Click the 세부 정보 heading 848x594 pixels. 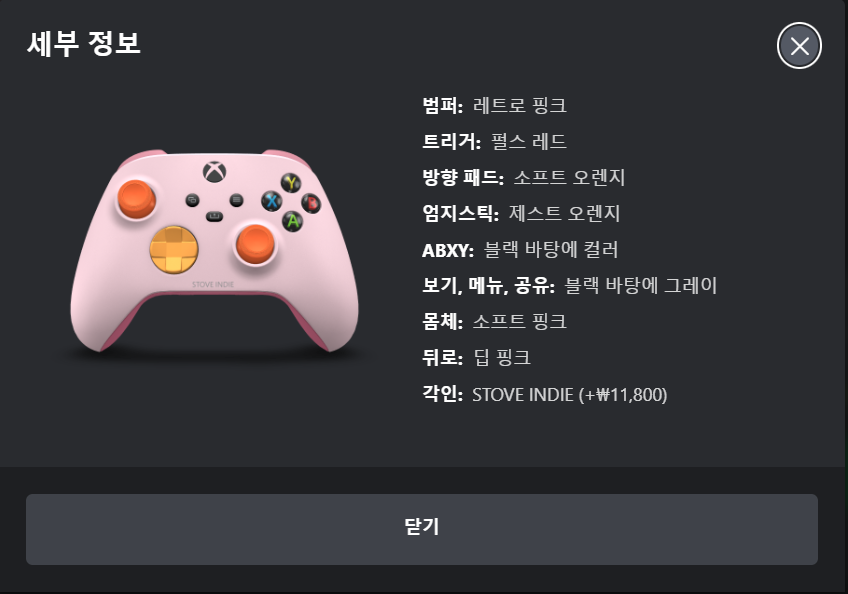(x=84, y=44)
